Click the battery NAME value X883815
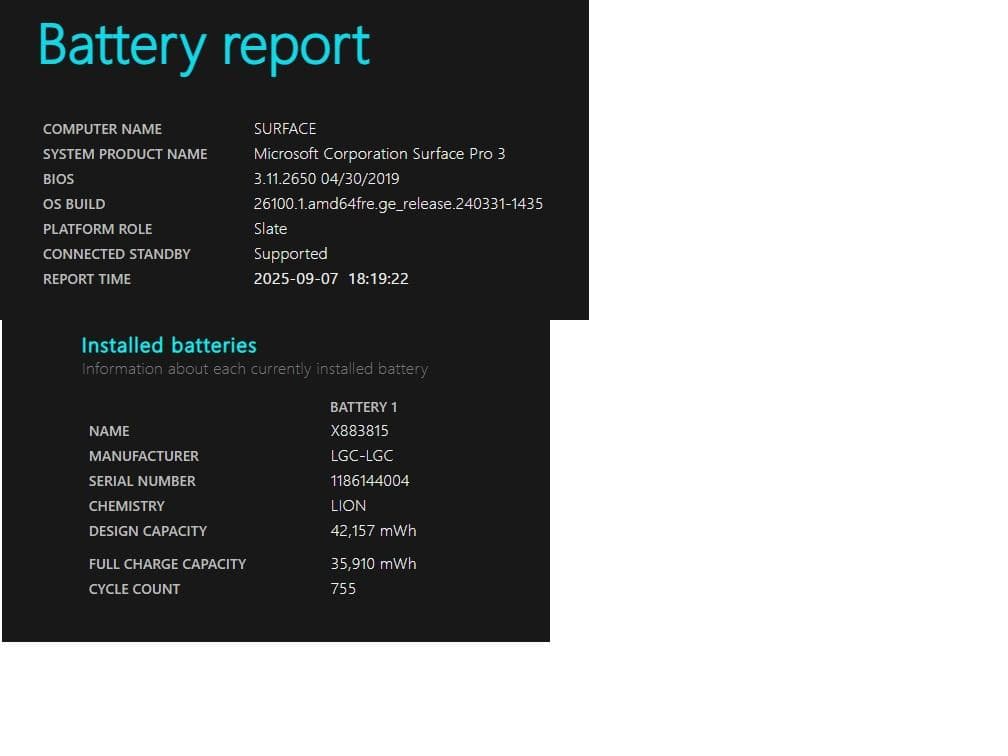This screenshot has height=756, width=1008. pos(360,431)
